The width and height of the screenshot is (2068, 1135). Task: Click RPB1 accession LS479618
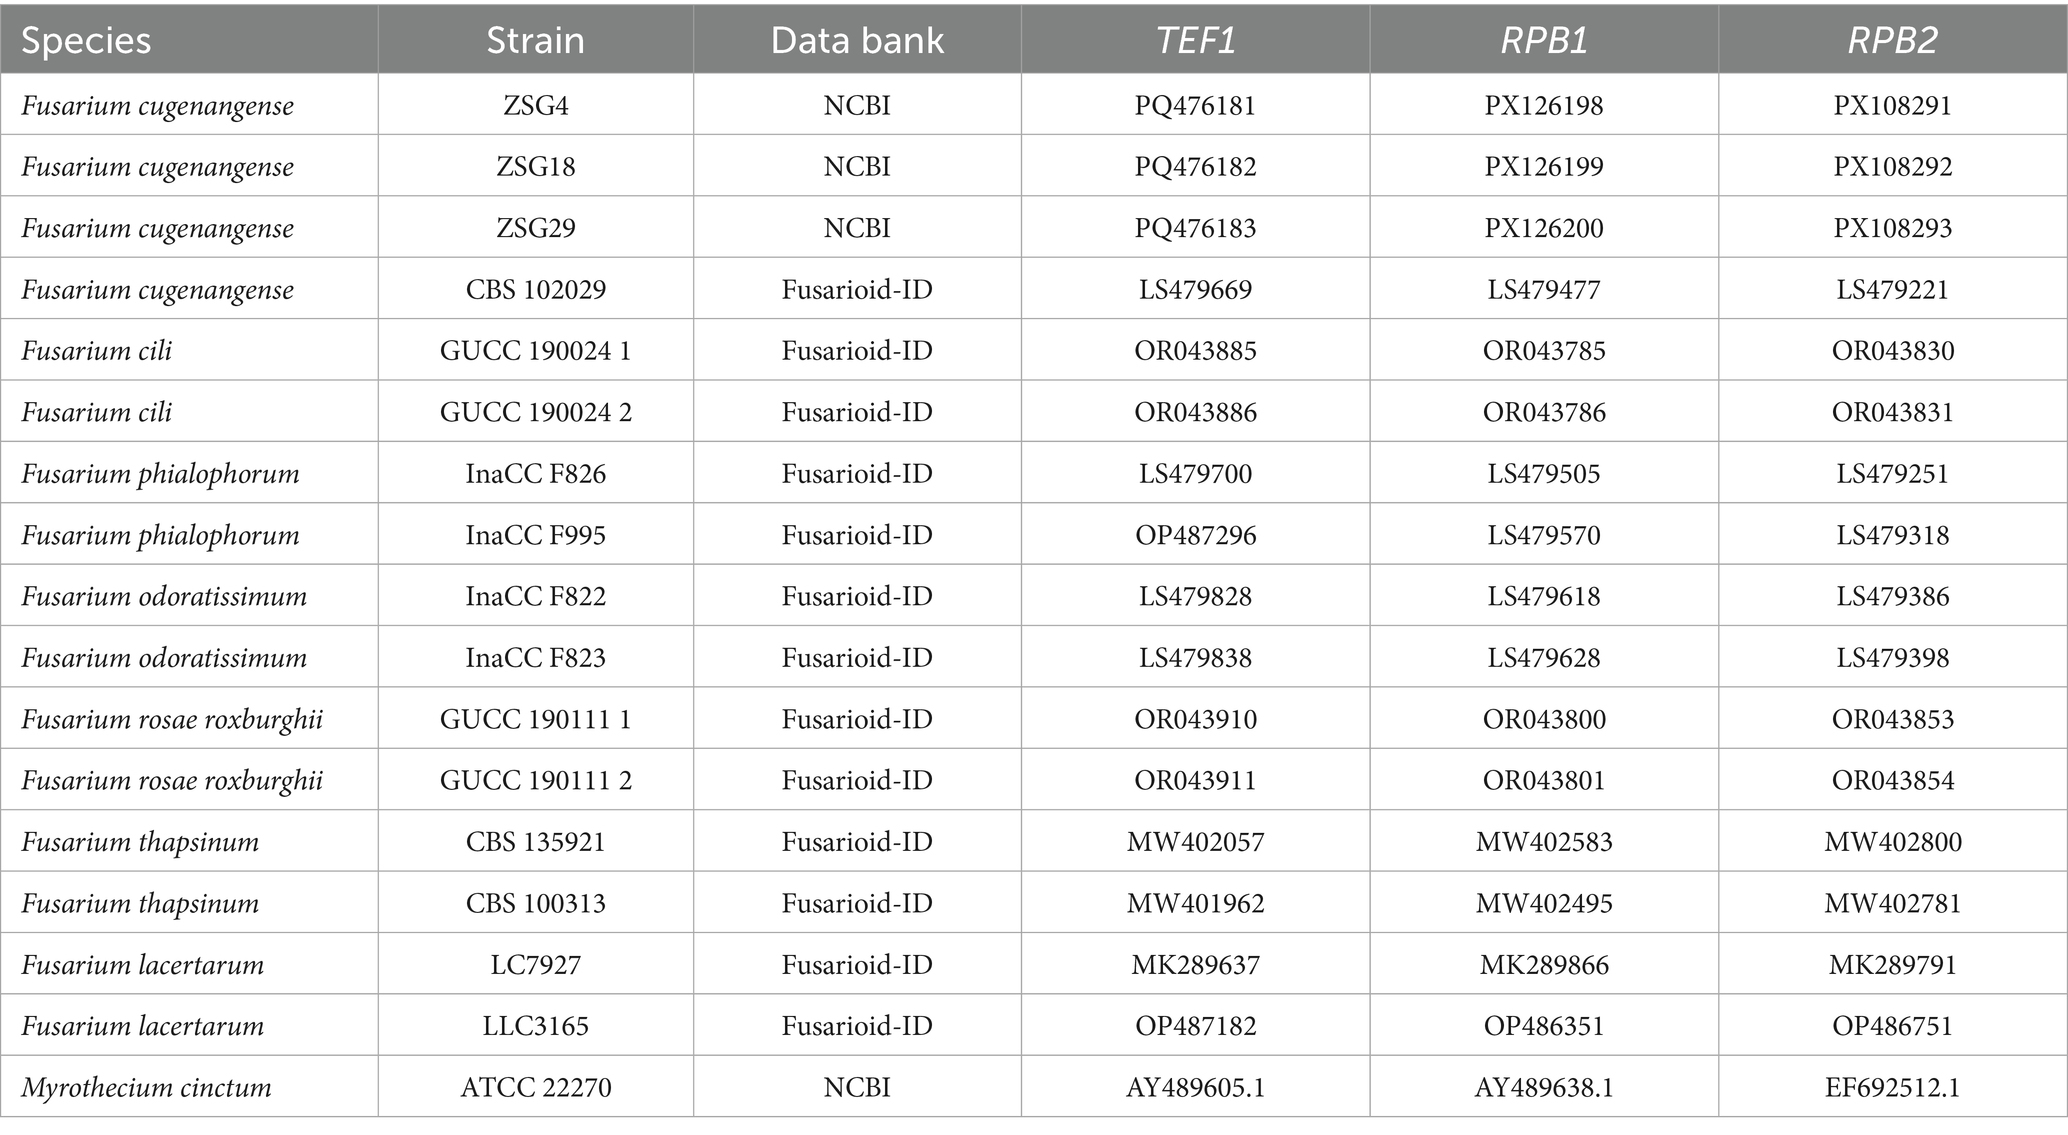pos(1544,596)
